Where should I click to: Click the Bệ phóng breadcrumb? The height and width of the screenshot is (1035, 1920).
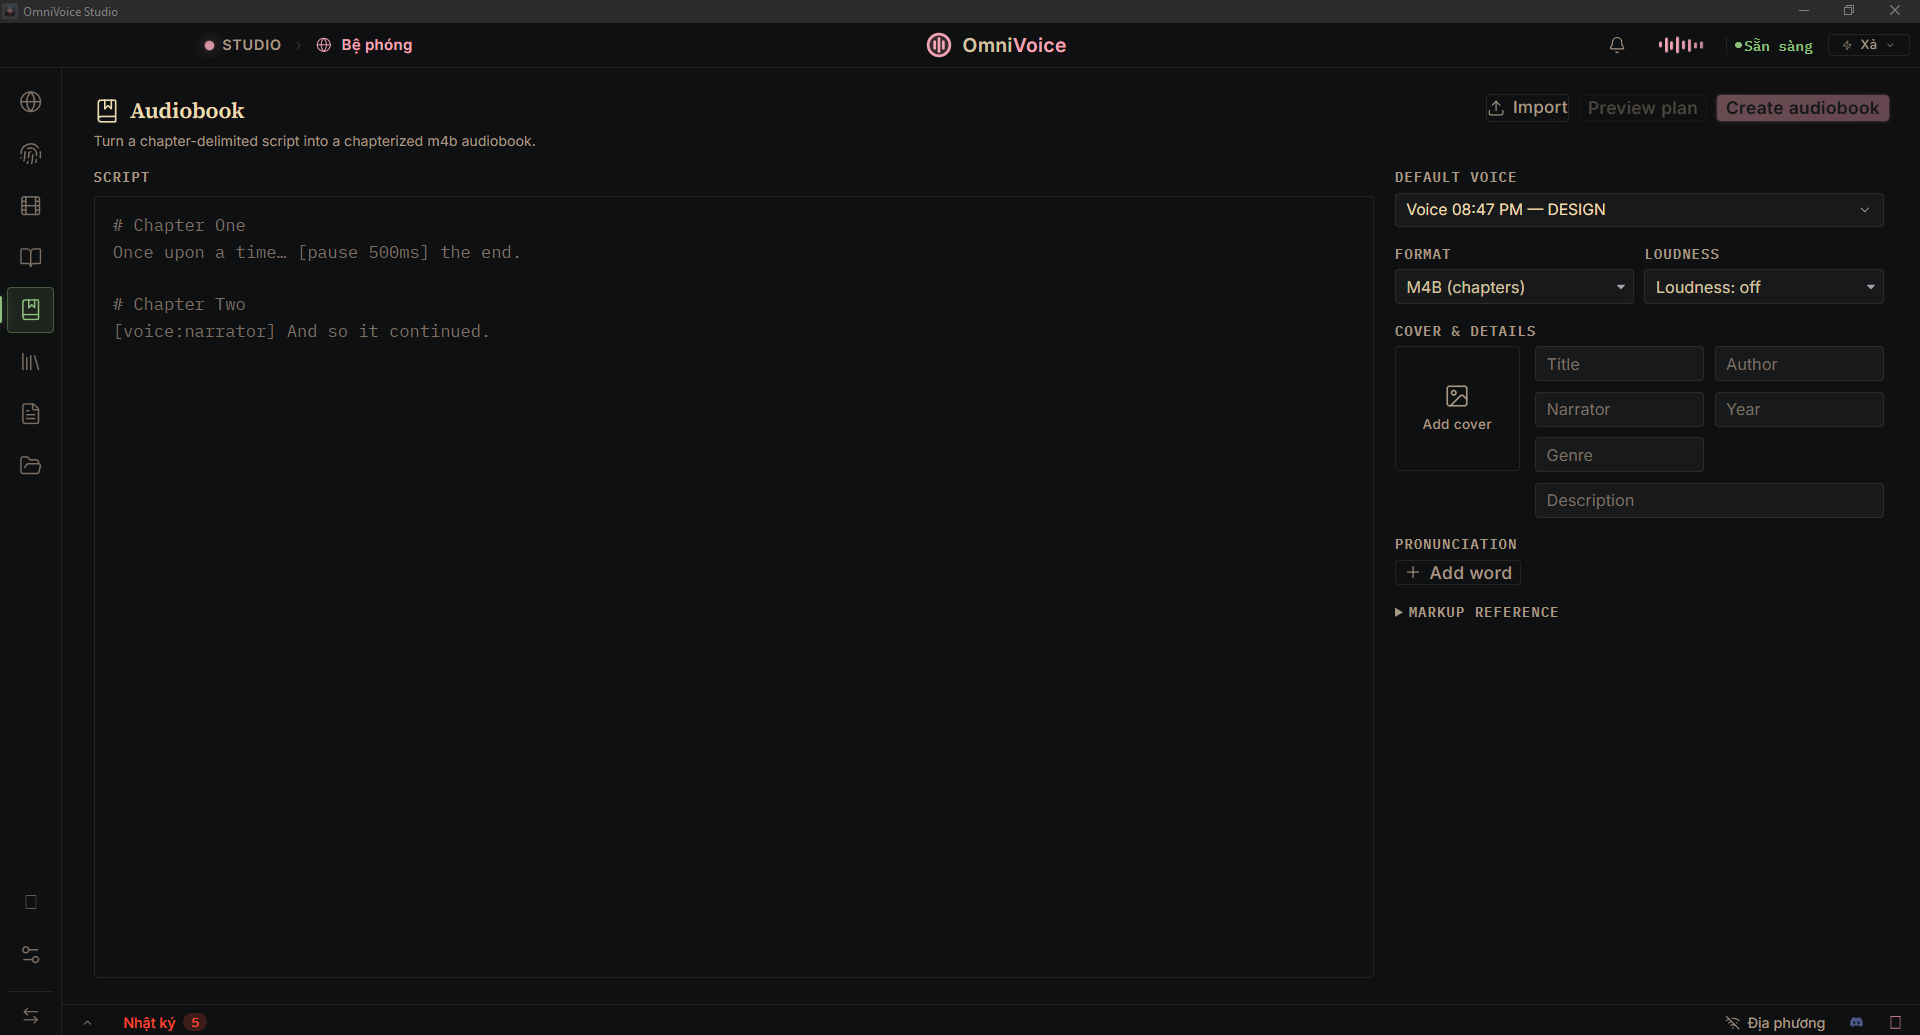(377, 45)
